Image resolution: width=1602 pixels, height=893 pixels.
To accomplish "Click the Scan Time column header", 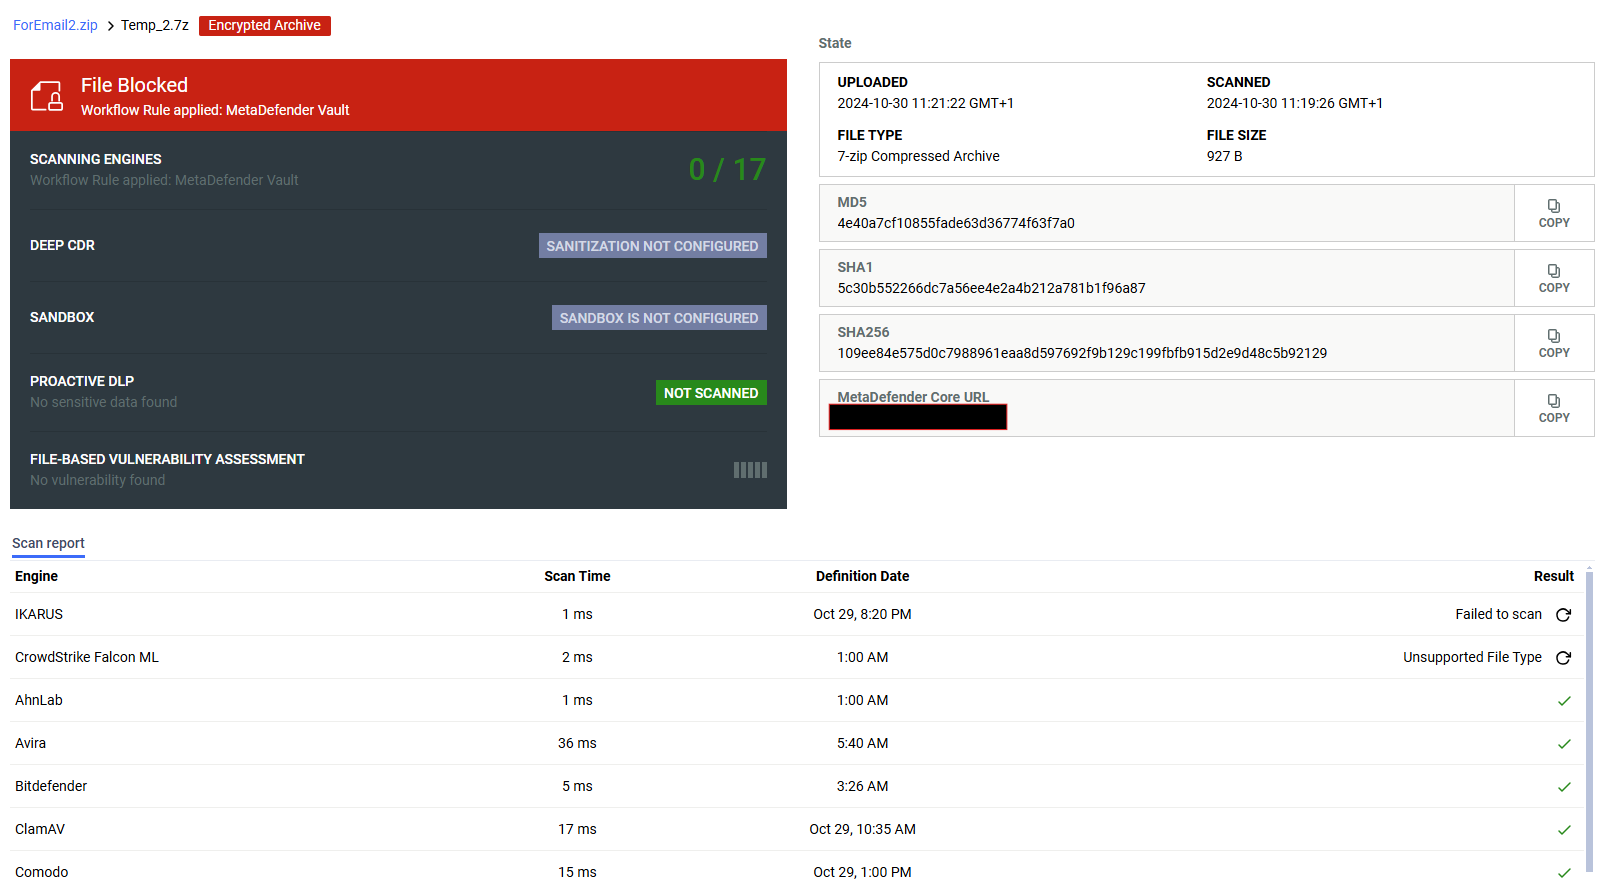I will (x=577, y=576).
